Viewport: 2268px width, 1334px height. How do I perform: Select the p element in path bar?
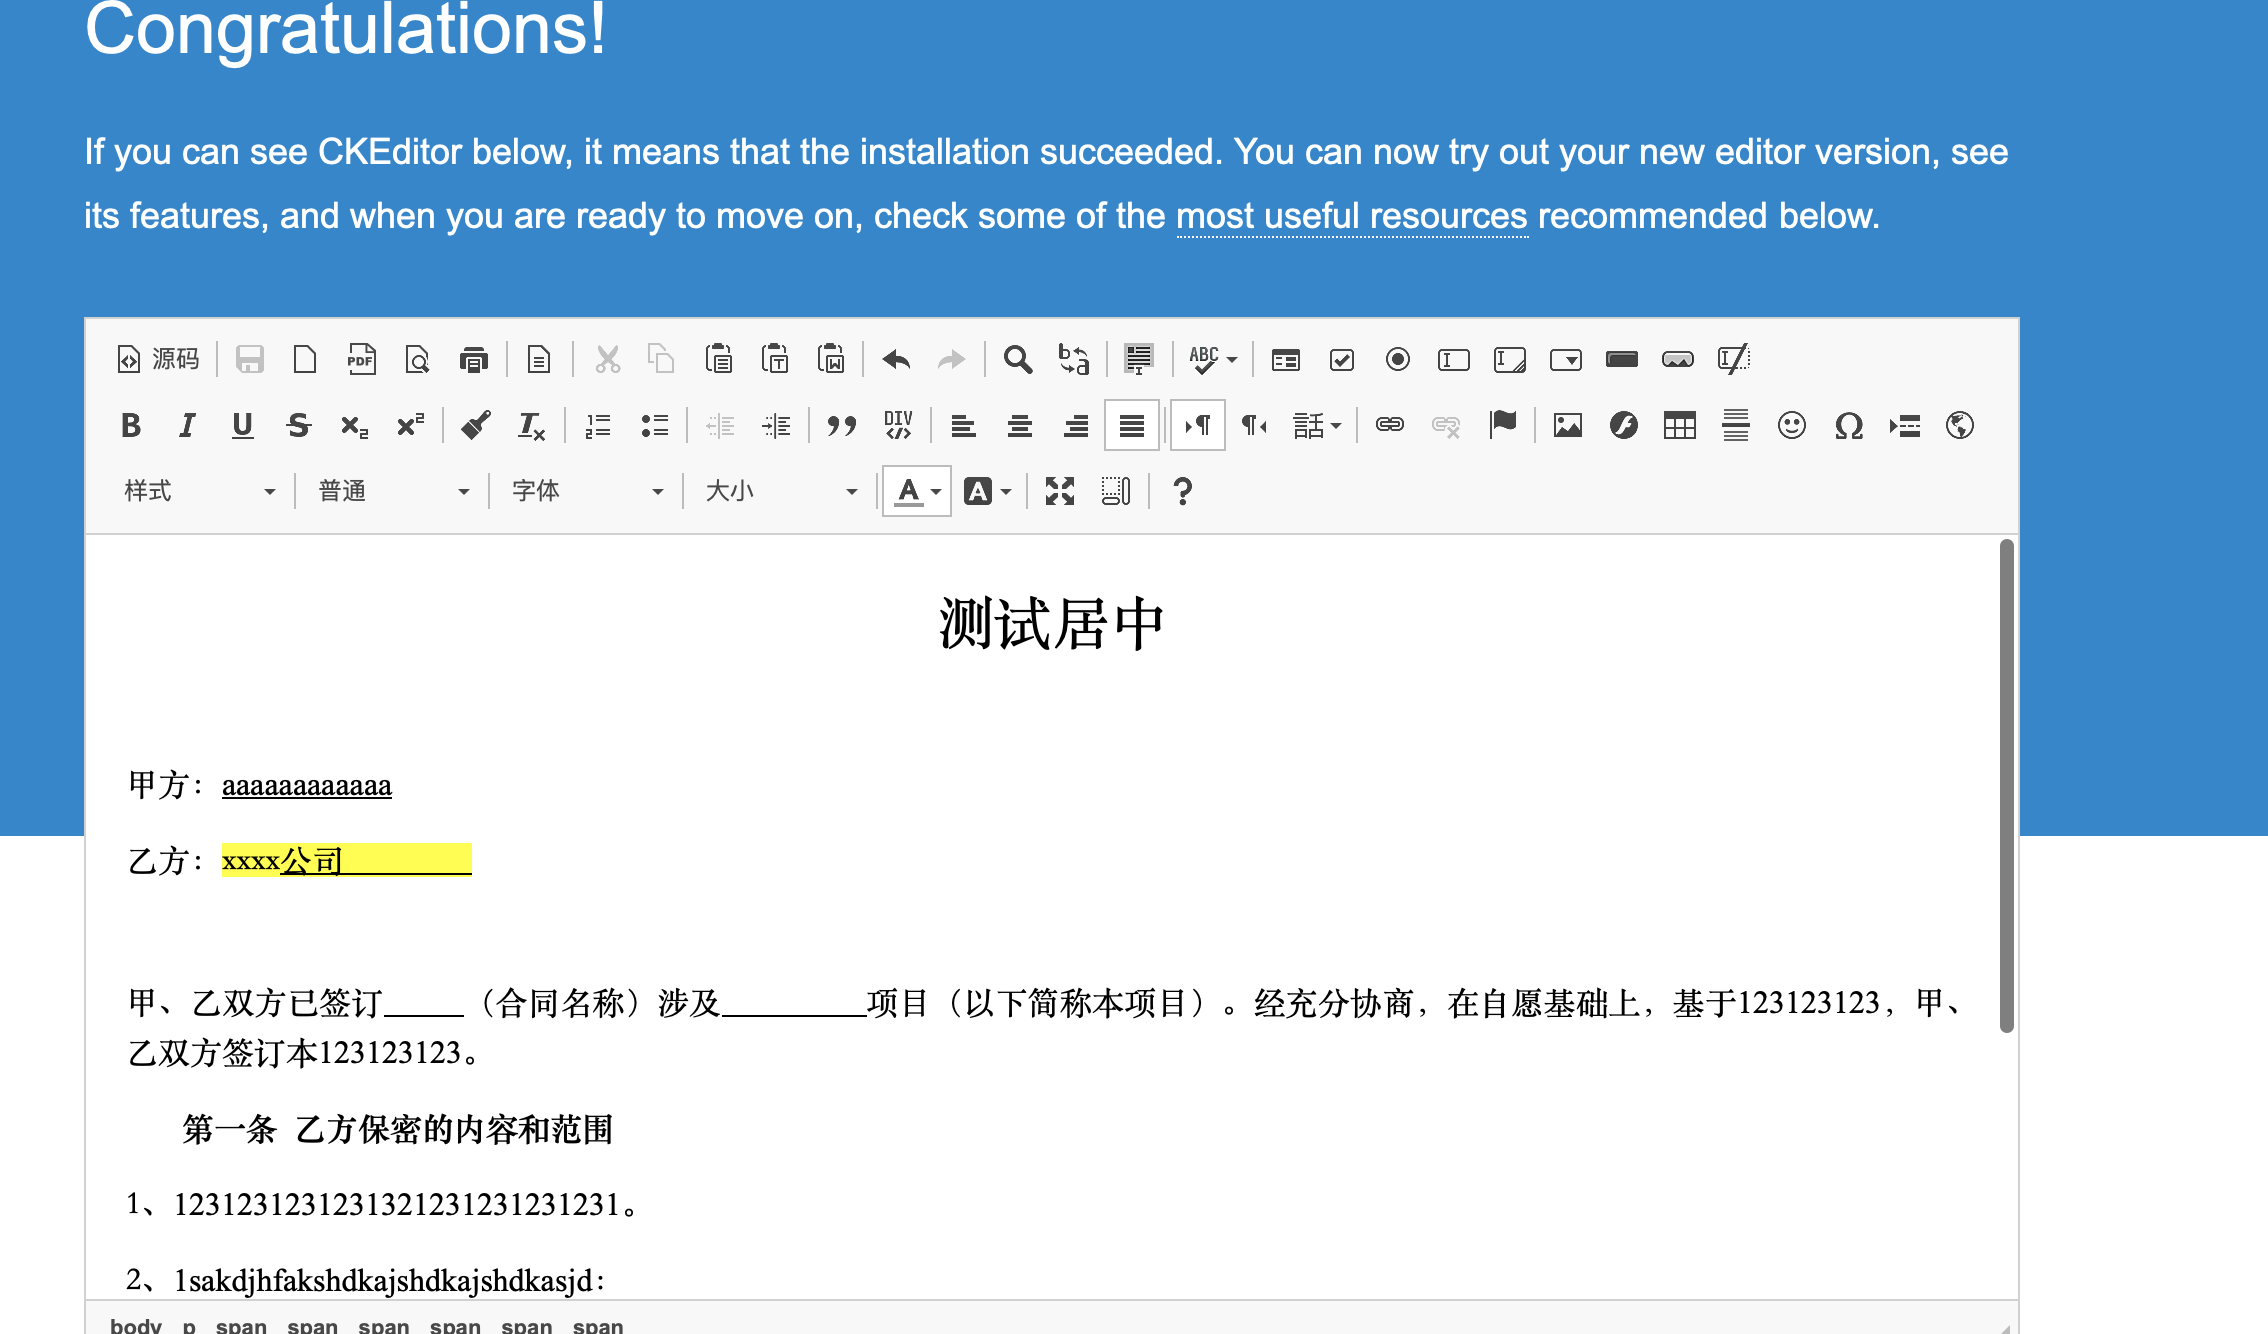coord(189,1325)
